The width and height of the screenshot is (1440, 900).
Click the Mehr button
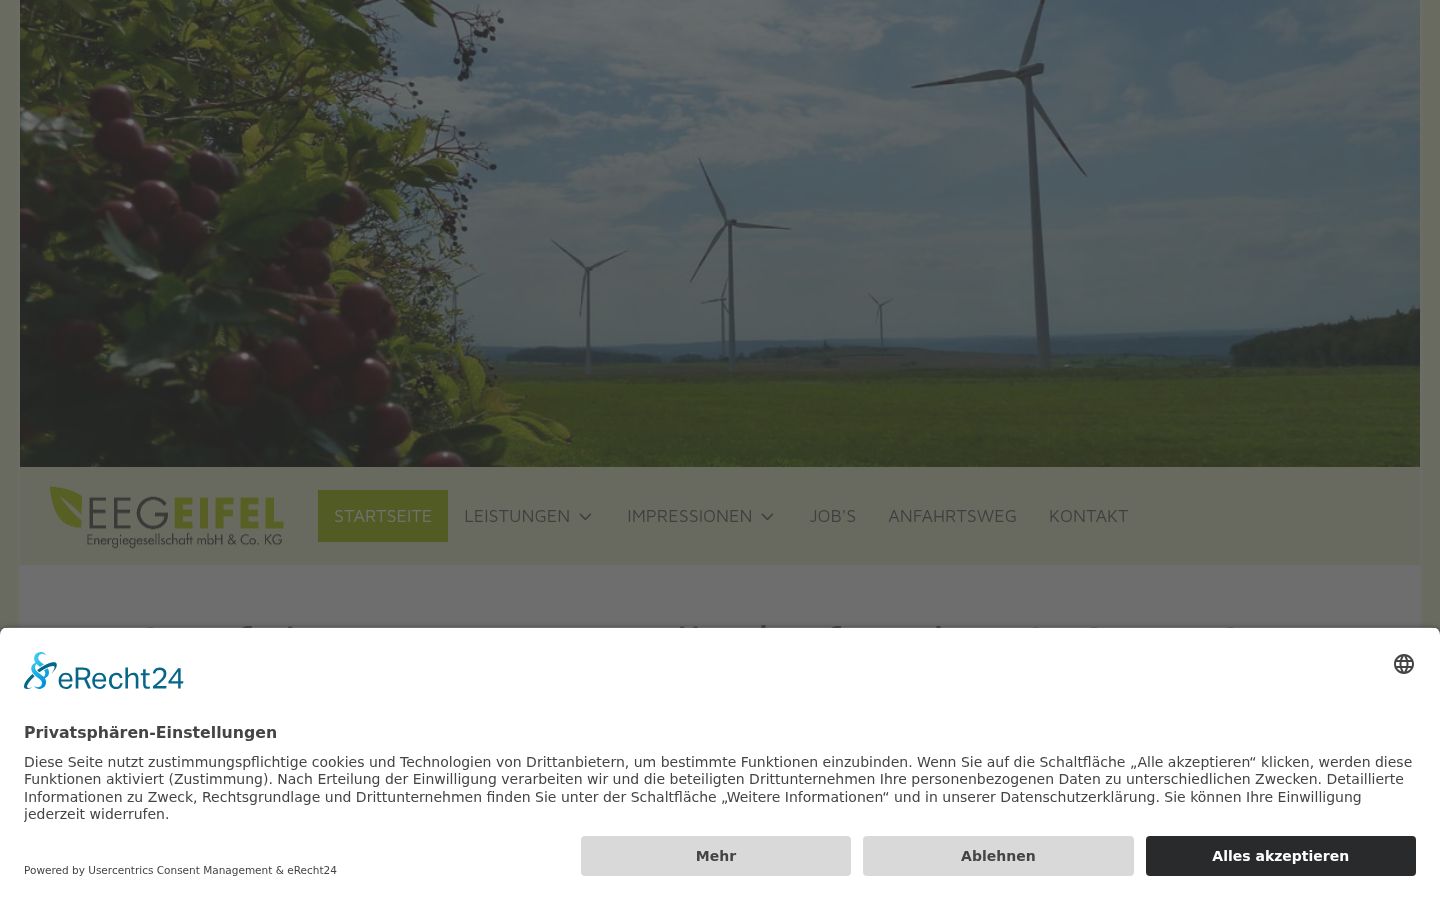tap(716, 856)
